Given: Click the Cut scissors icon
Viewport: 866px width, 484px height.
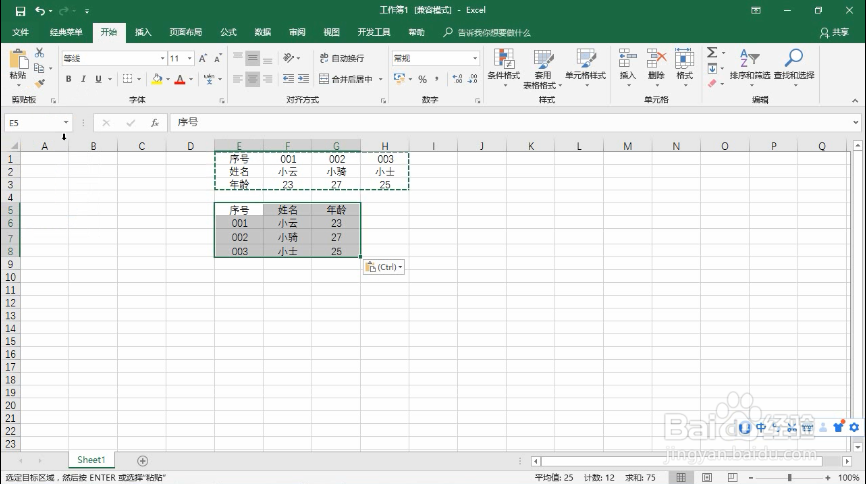Looking at the screenshot, I should (x=39, y=52).
